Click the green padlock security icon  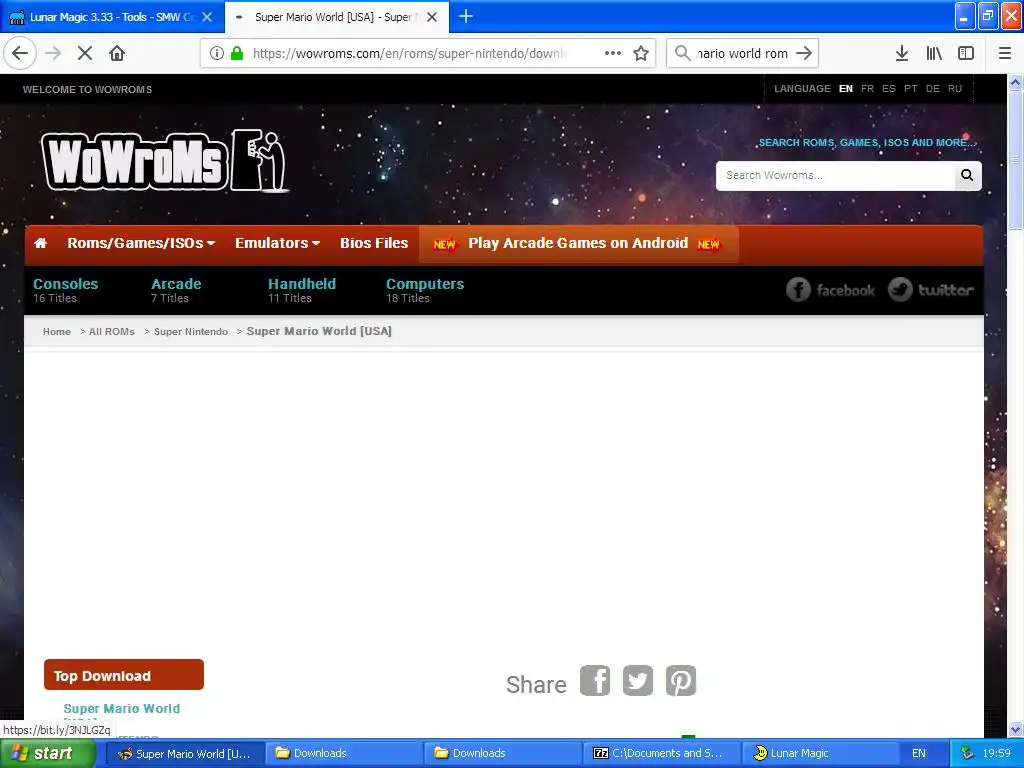237,53
